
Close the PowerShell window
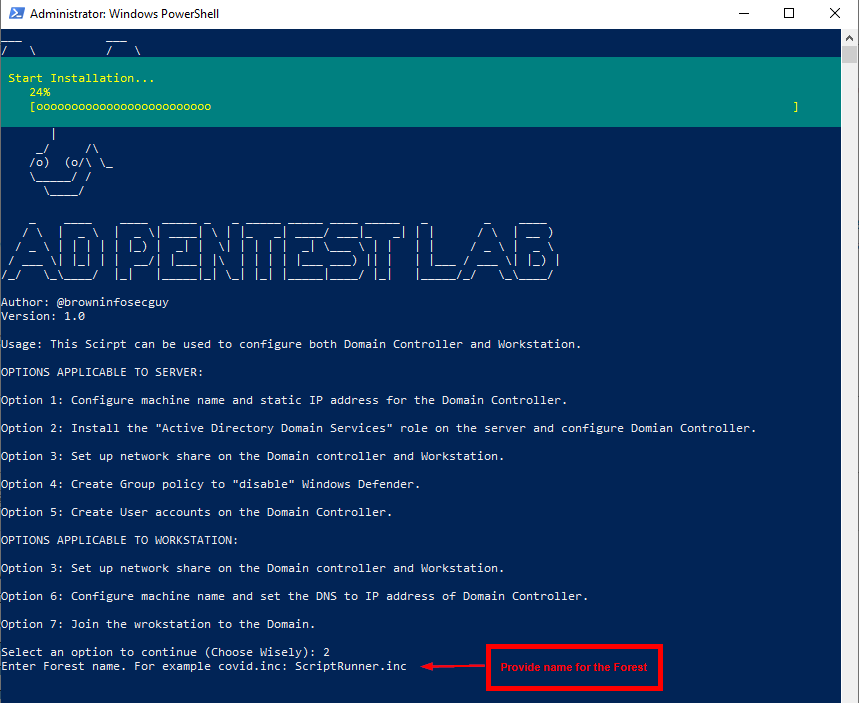pyautogui.click(x=834, y=13)
